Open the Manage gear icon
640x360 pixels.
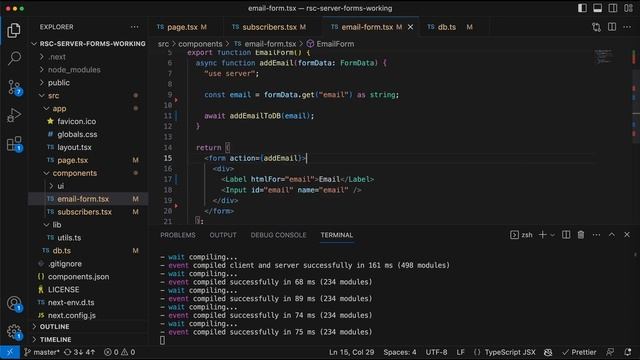(14, 332)
